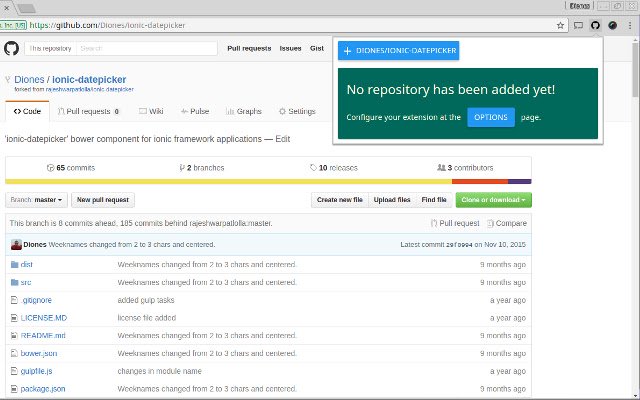Open the ionic-datepicker repository title link
The width and height of the screenshot is (640, 400).
pos(89,80)
